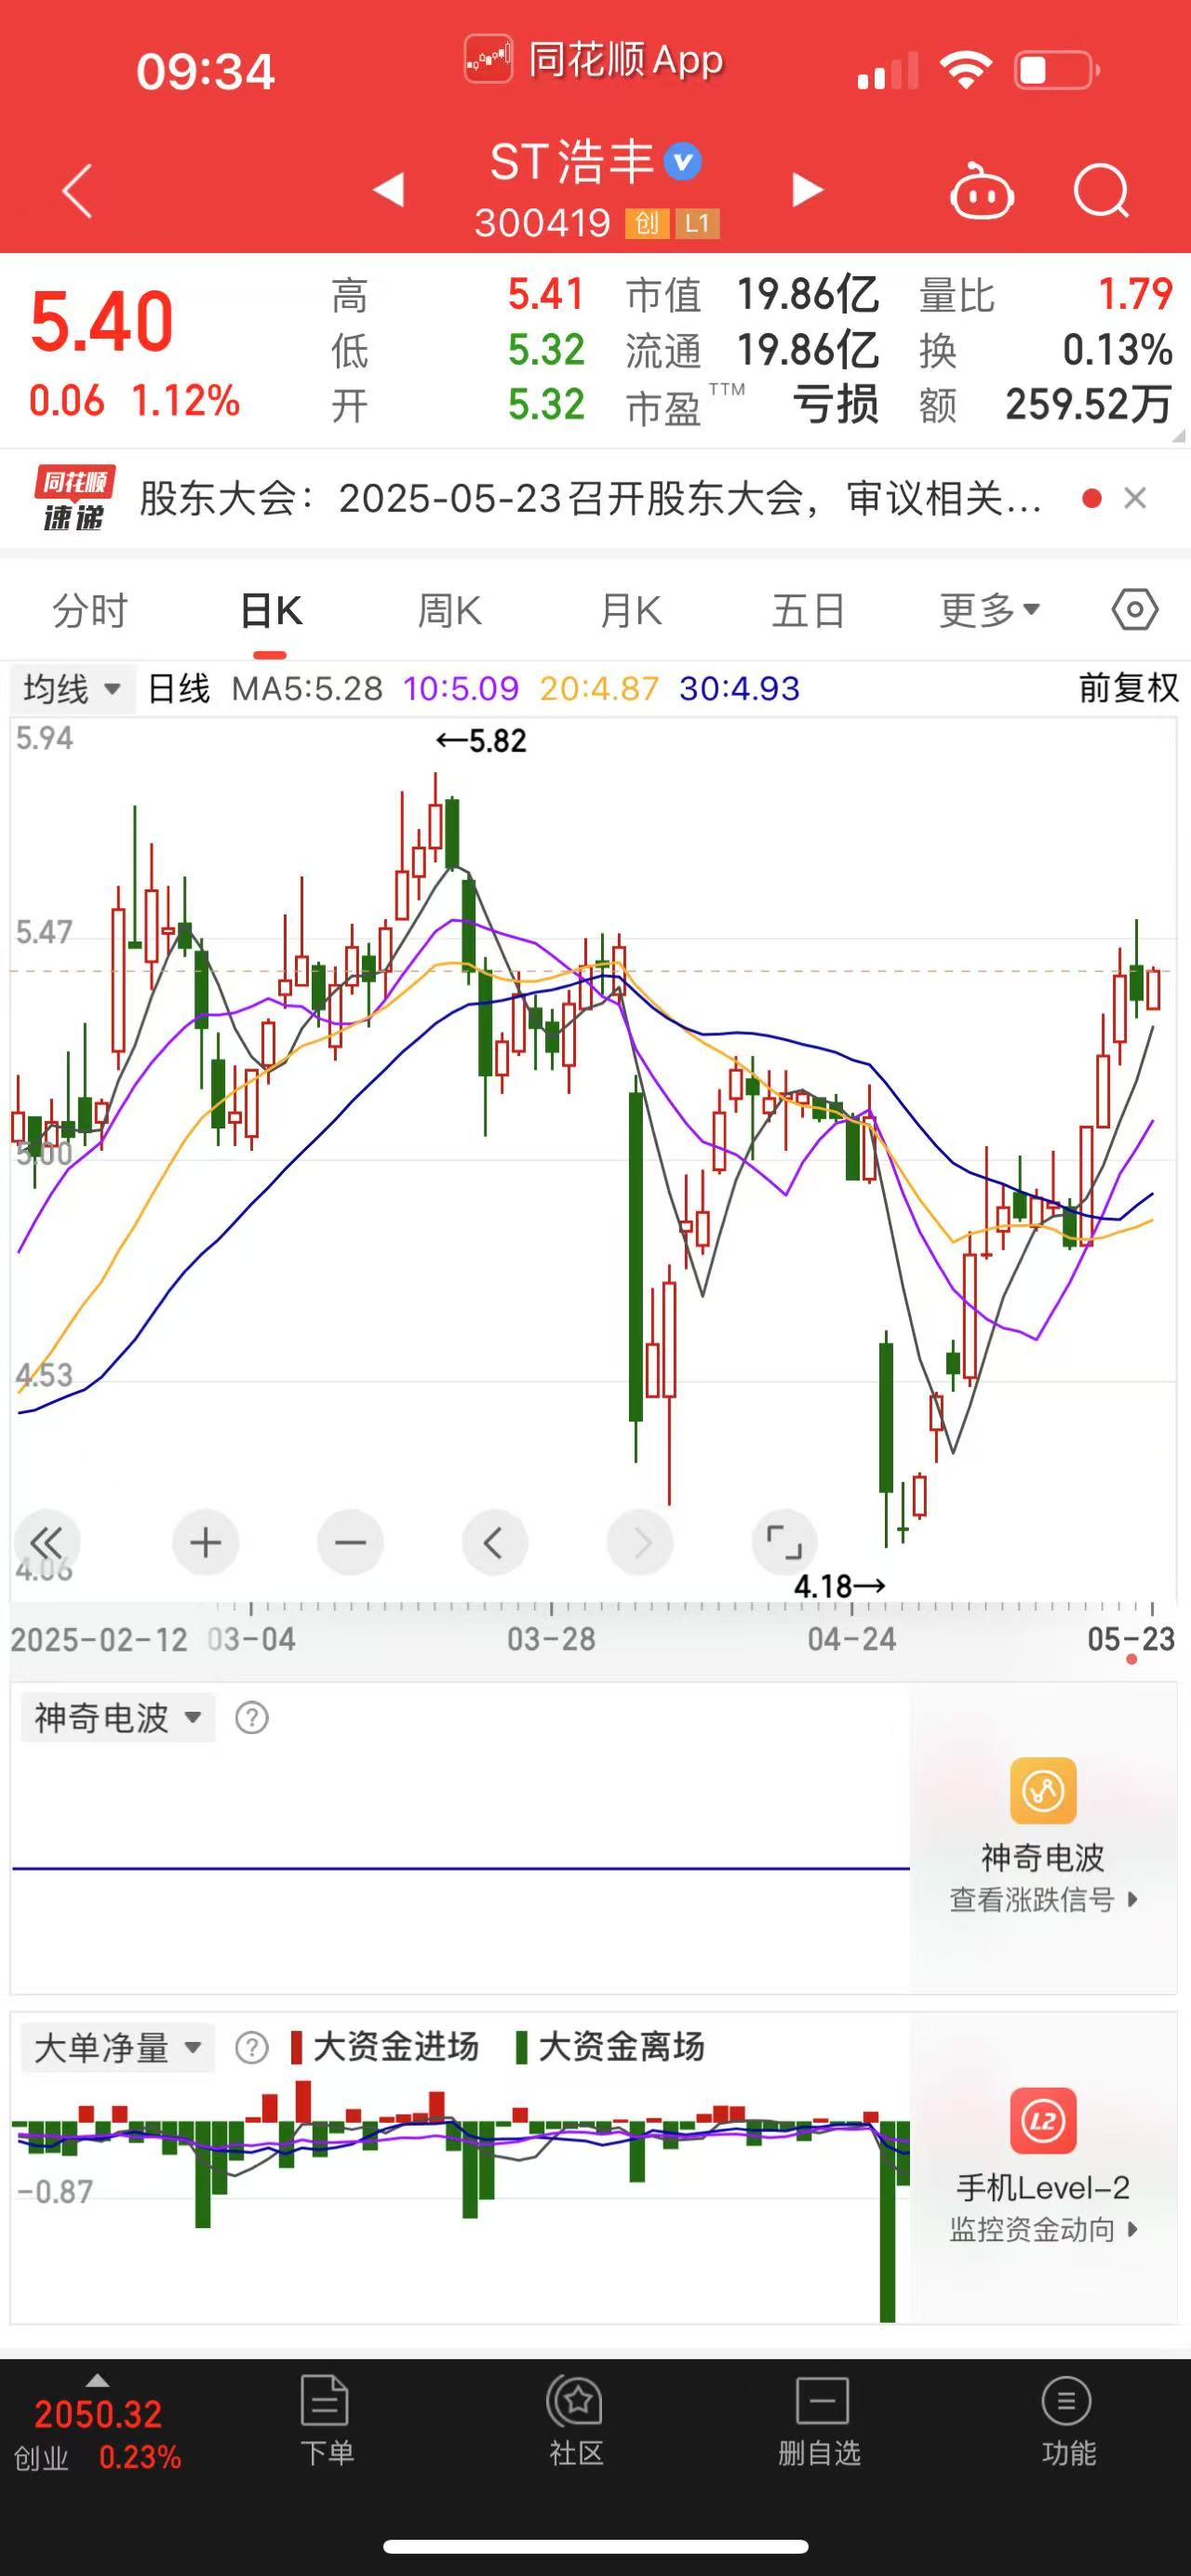Read the 股东大会 2025-05-23 news headline
The height and width of the screenshot is (2576, 1191).
tap(590, 498)
